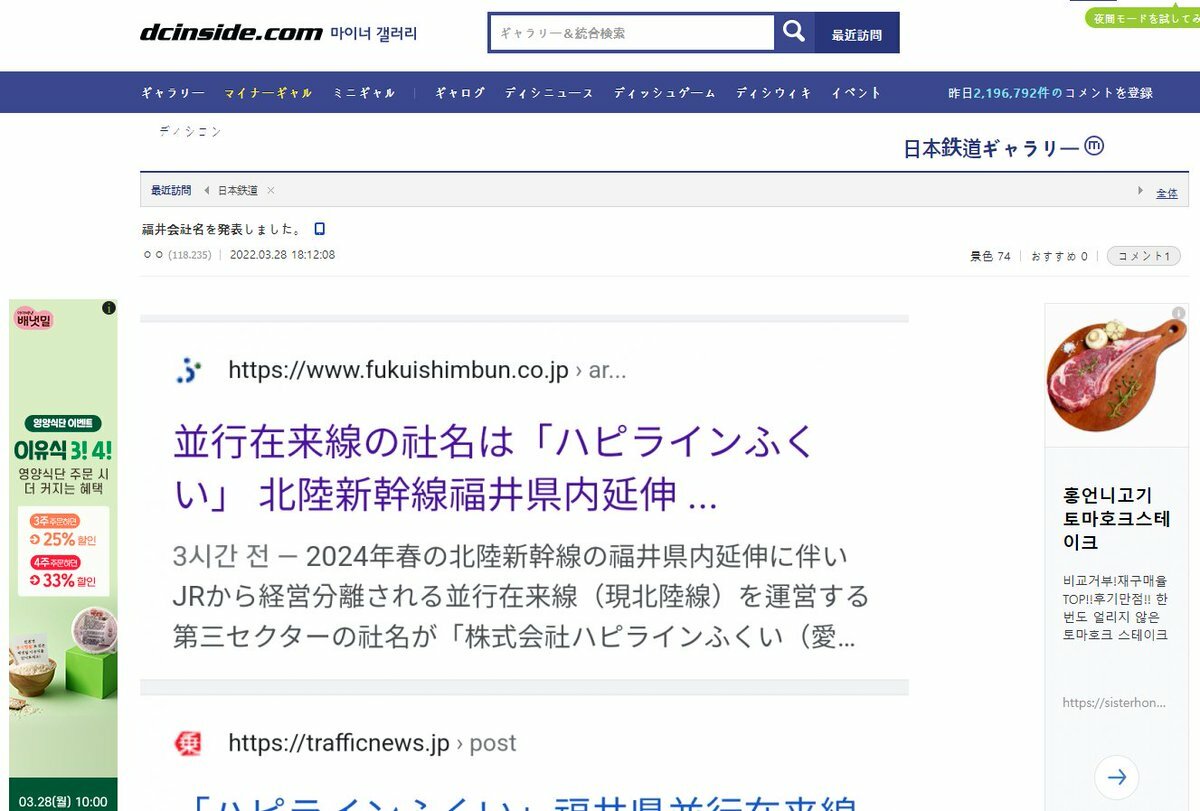This screenshot has height=811, width=1200.
Task: Click the magnifying glass search icon
Action: (794, 32)
